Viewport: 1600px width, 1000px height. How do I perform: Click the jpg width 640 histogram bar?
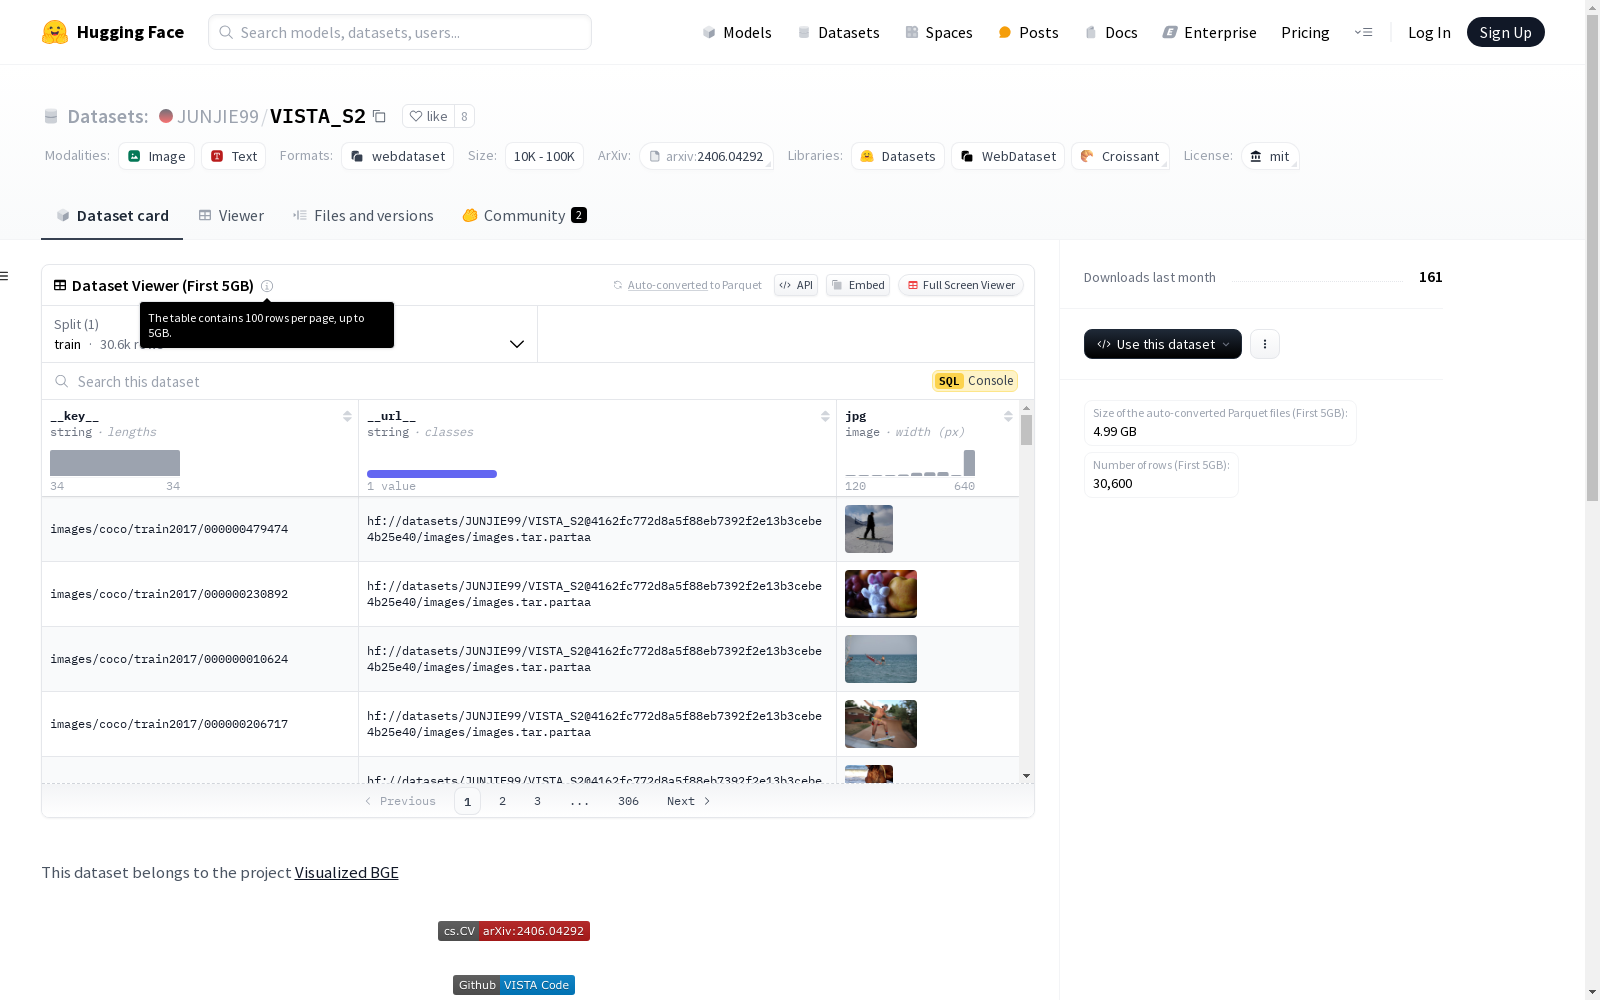tap(969, 463)
